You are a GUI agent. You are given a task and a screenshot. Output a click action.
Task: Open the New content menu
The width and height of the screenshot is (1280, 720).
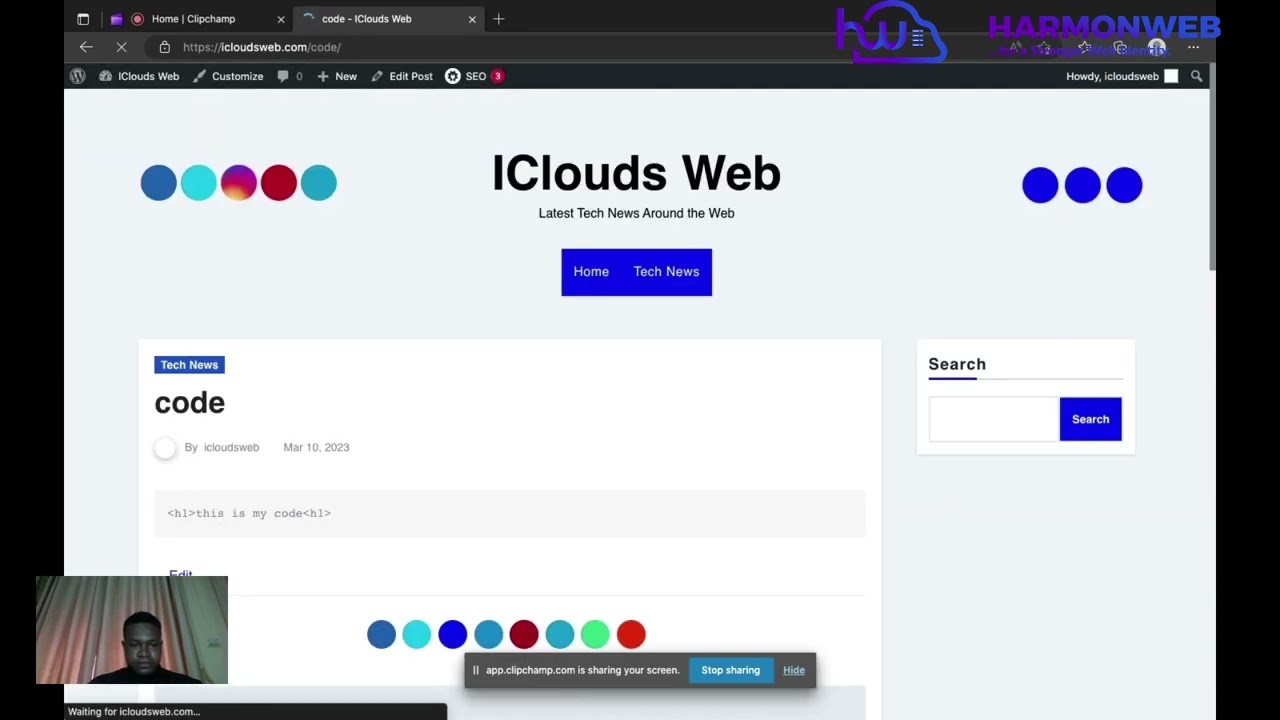coord(337,76)
